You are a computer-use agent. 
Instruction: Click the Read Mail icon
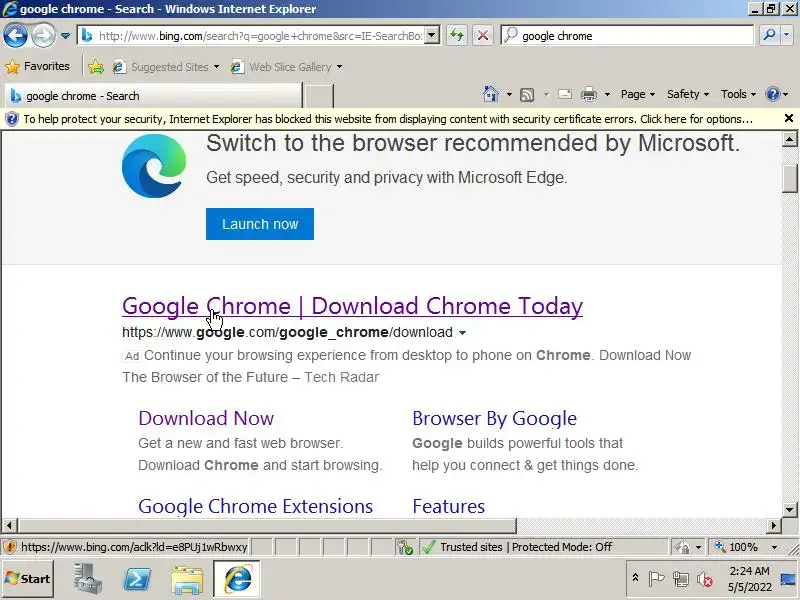(565, 94)
